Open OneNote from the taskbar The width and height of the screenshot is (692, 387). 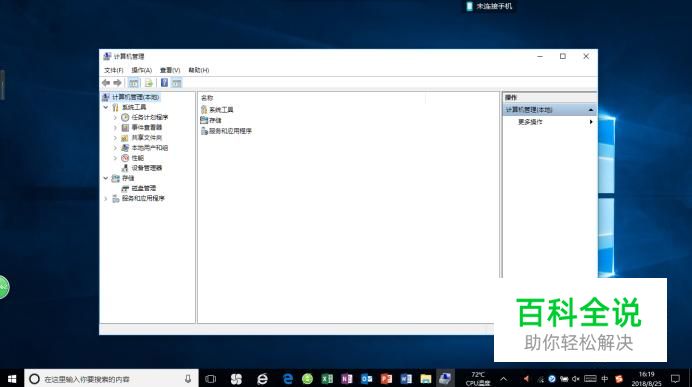coord(347,379)
